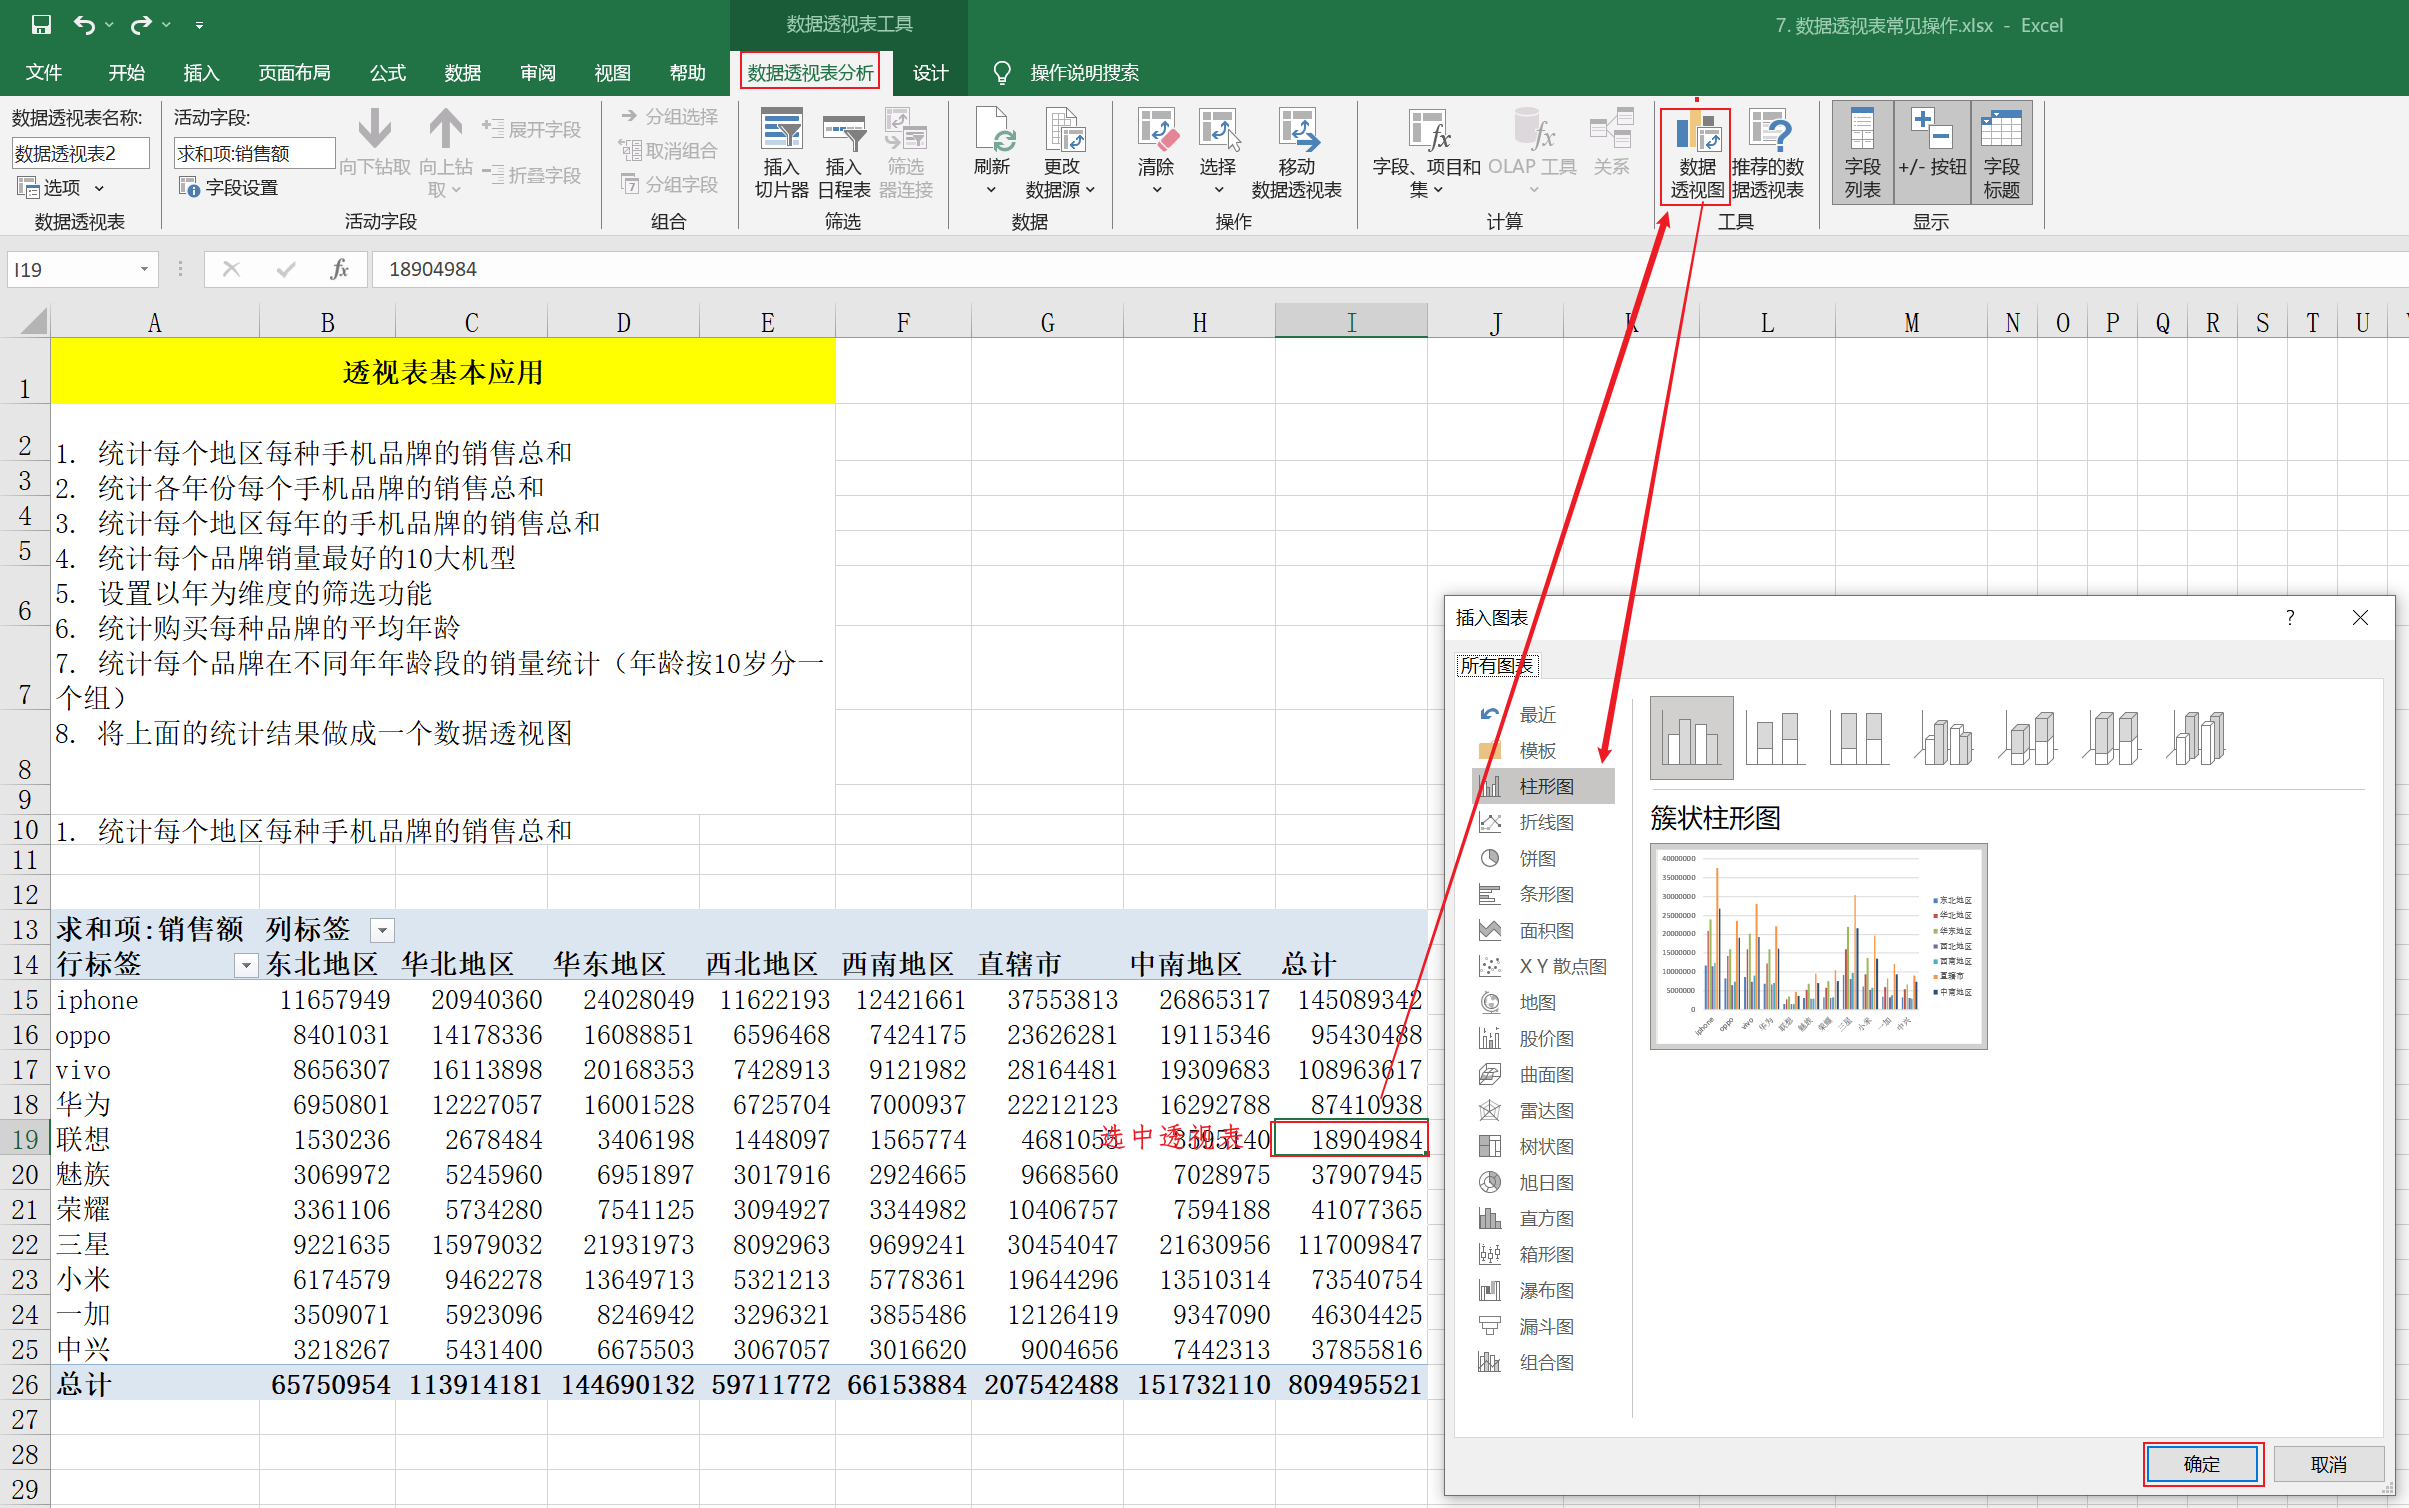Click Drill Up (向上钻取) arrow

446,152
